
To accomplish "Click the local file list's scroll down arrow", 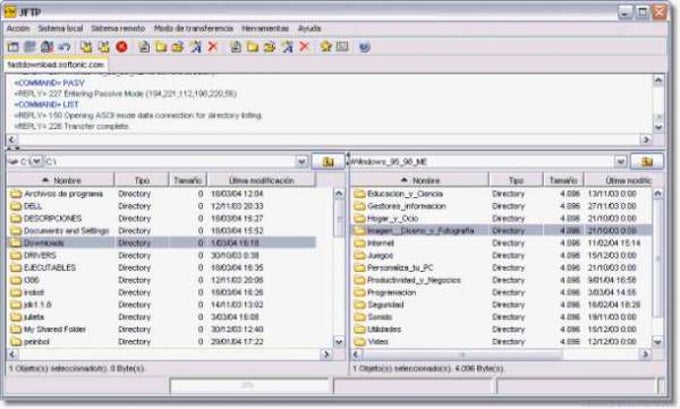I will [339, 342].
